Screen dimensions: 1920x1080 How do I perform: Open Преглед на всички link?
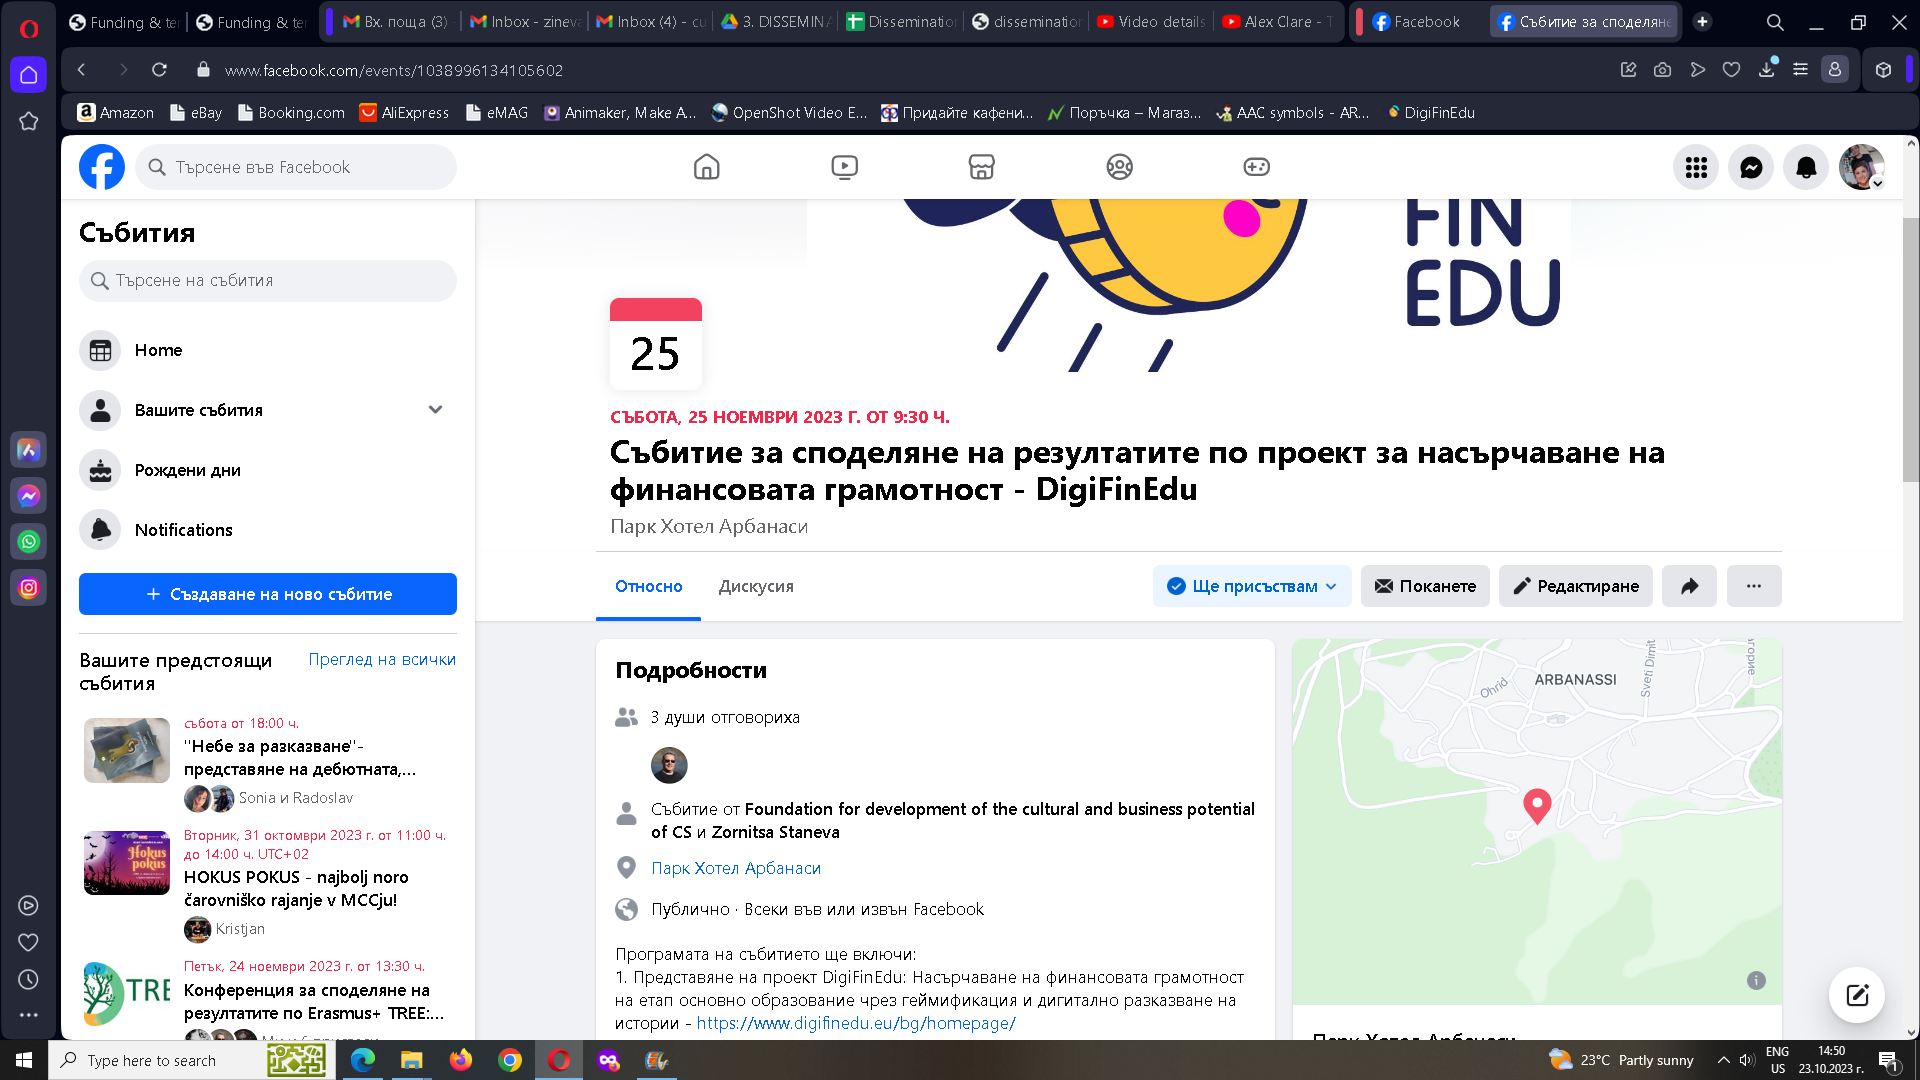[382, 660]
